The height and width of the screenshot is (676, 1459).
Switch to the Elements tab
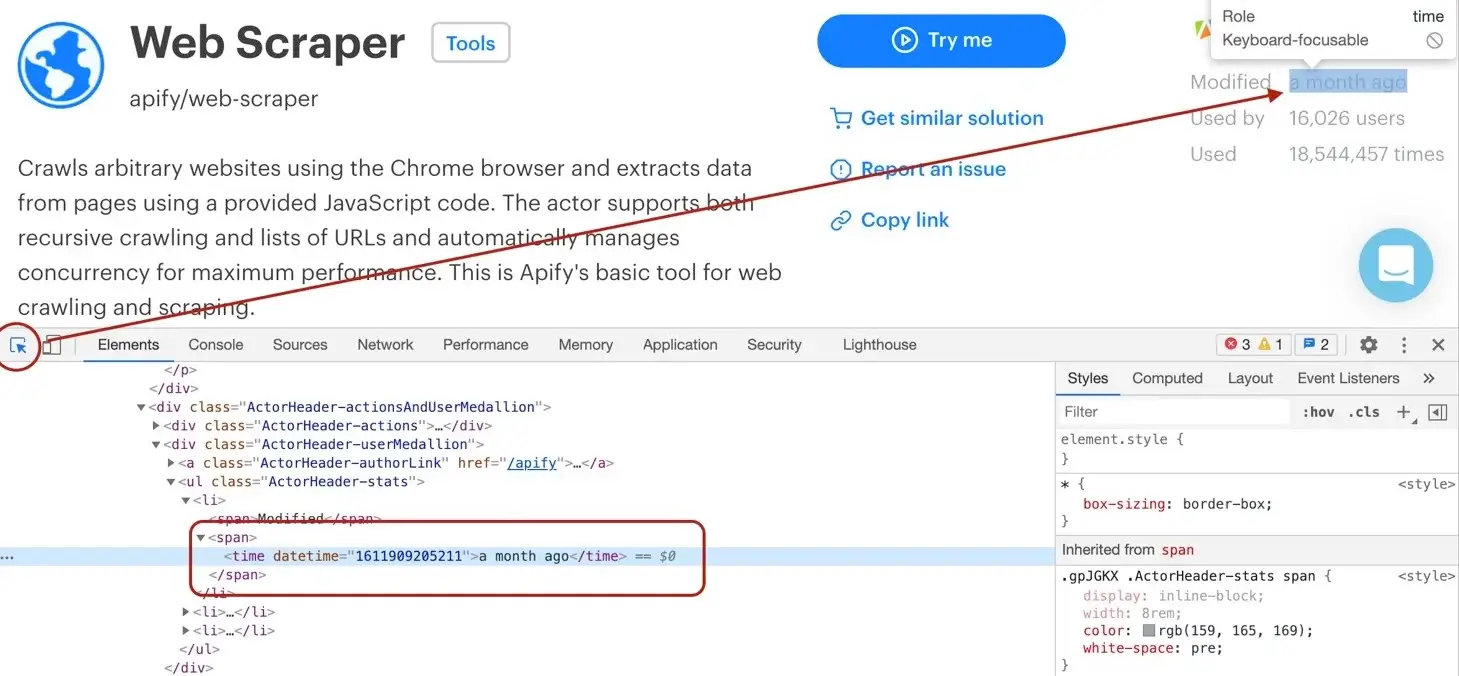pos(128,345)
